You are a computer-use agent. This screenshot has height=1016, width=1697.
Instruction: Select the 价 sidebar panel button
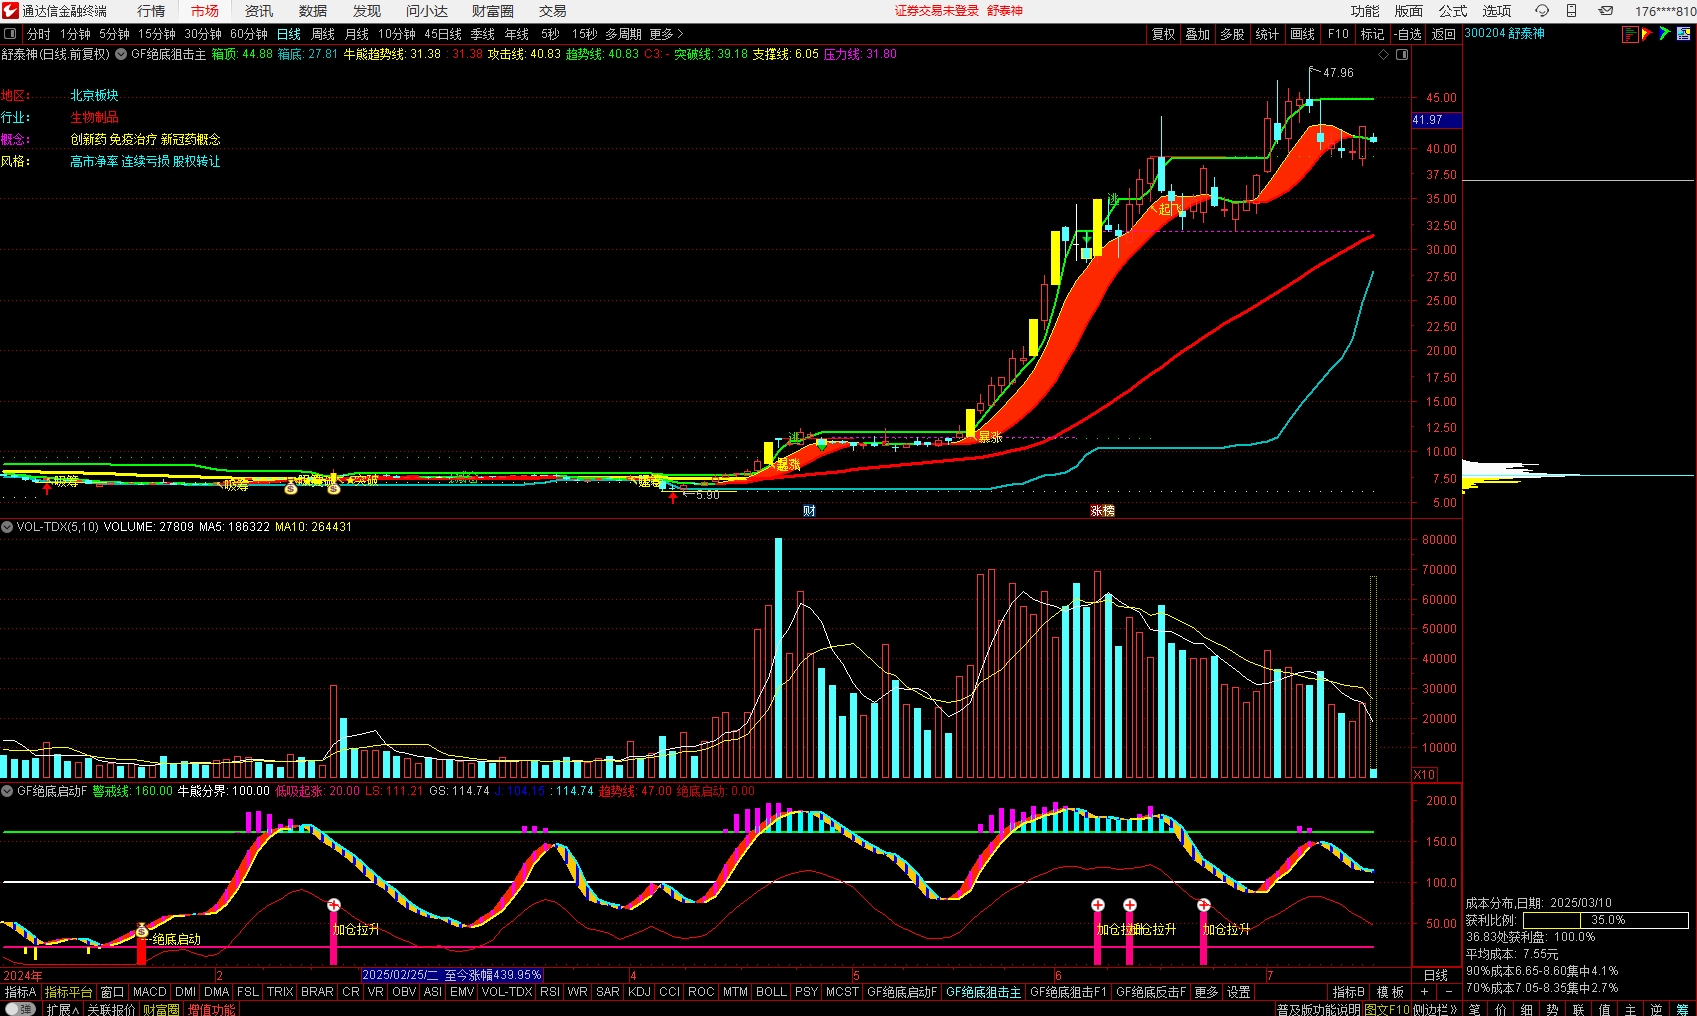coord(1500,1009)
